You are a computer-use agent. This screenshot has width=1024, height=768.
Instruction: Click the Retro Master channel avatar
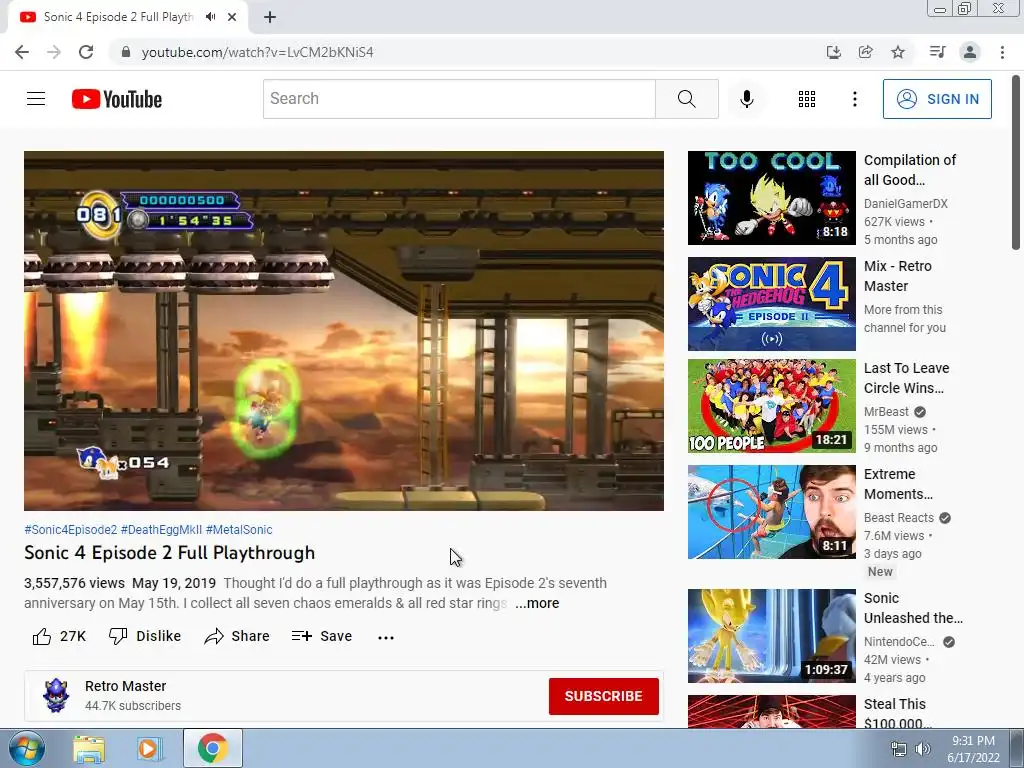(x=56, y=695)
